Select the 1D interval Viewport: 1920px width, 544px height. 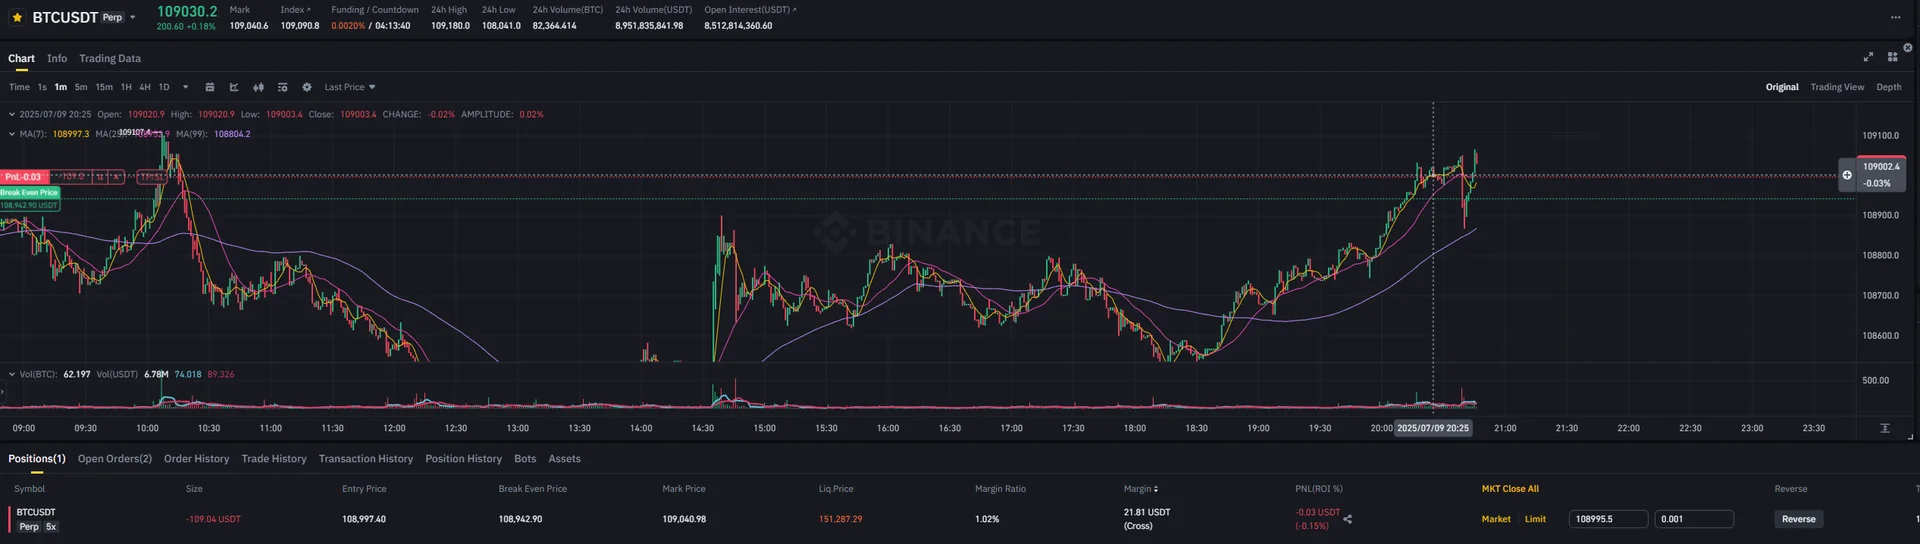[164, 87]
